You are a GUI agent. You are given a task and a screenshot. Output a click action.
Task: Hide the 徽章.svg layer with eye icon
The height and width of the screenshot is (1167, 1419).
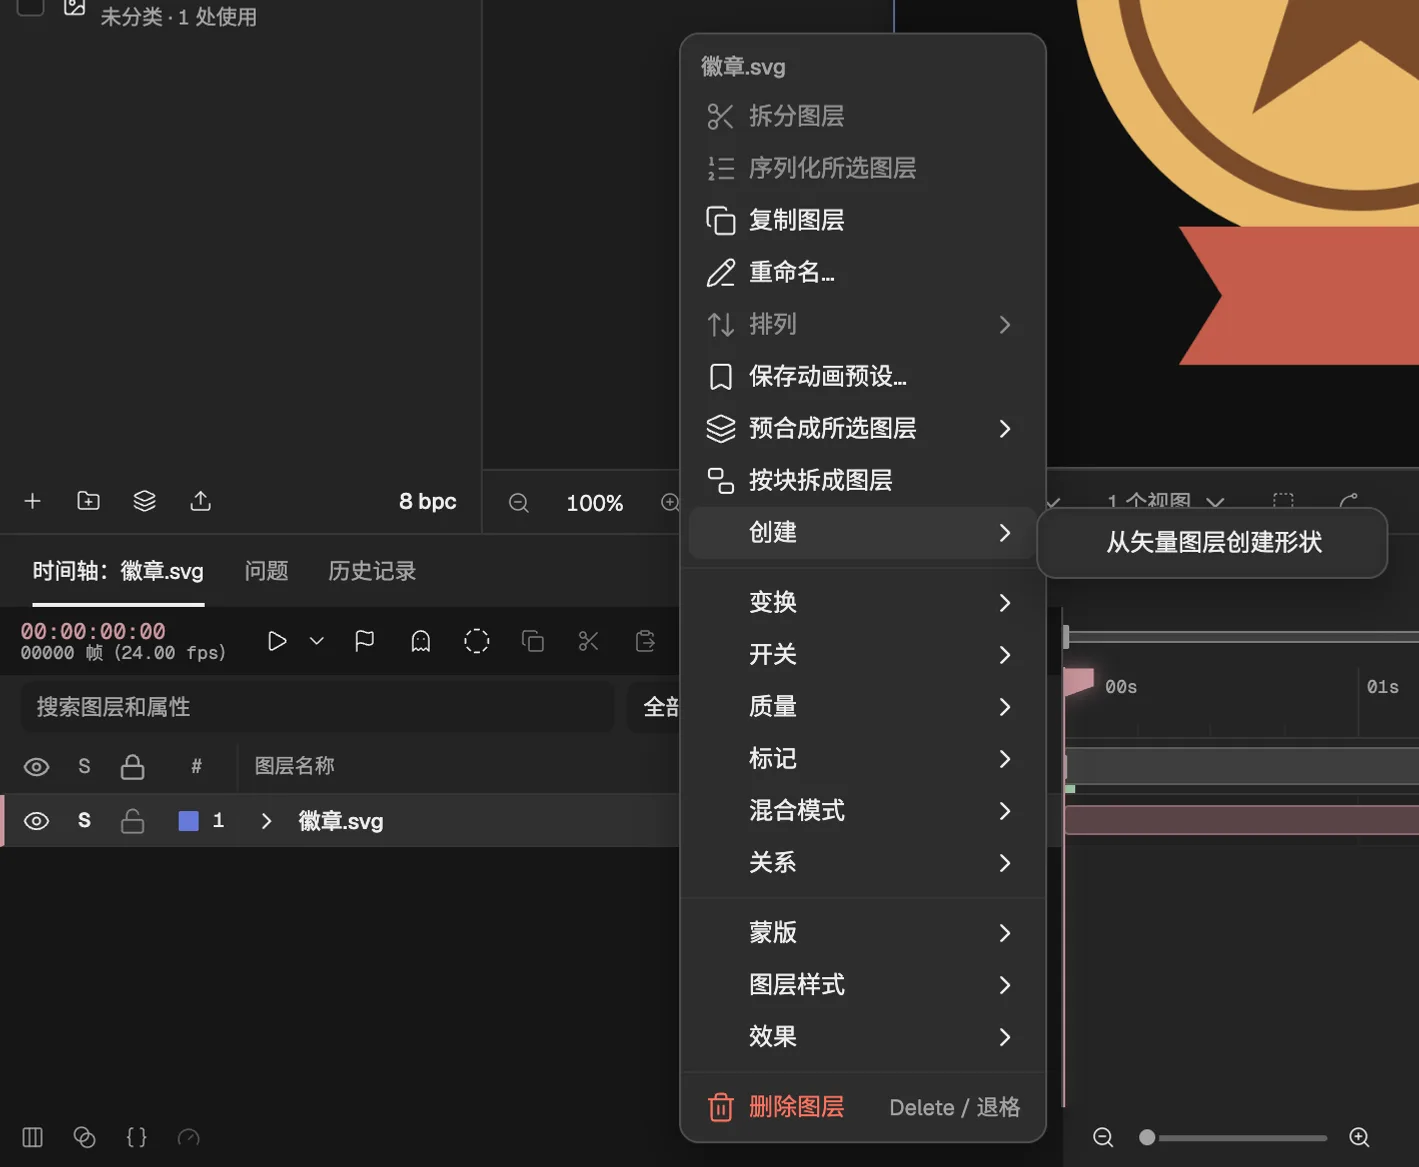pyautogui.click(x=36, y=821)
